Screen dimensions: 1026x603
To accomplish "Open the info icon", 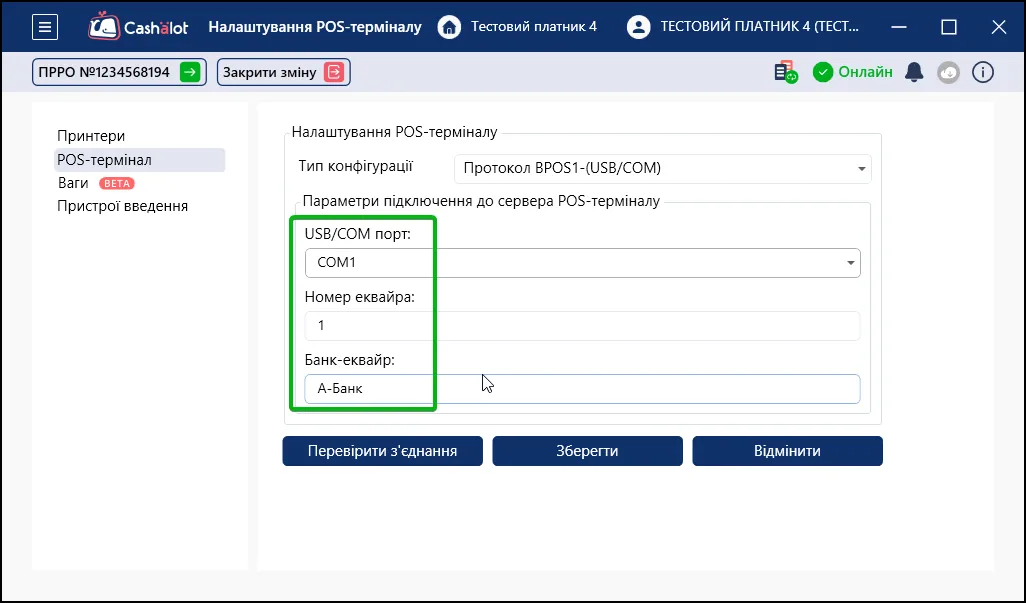I will pos(983,72).
